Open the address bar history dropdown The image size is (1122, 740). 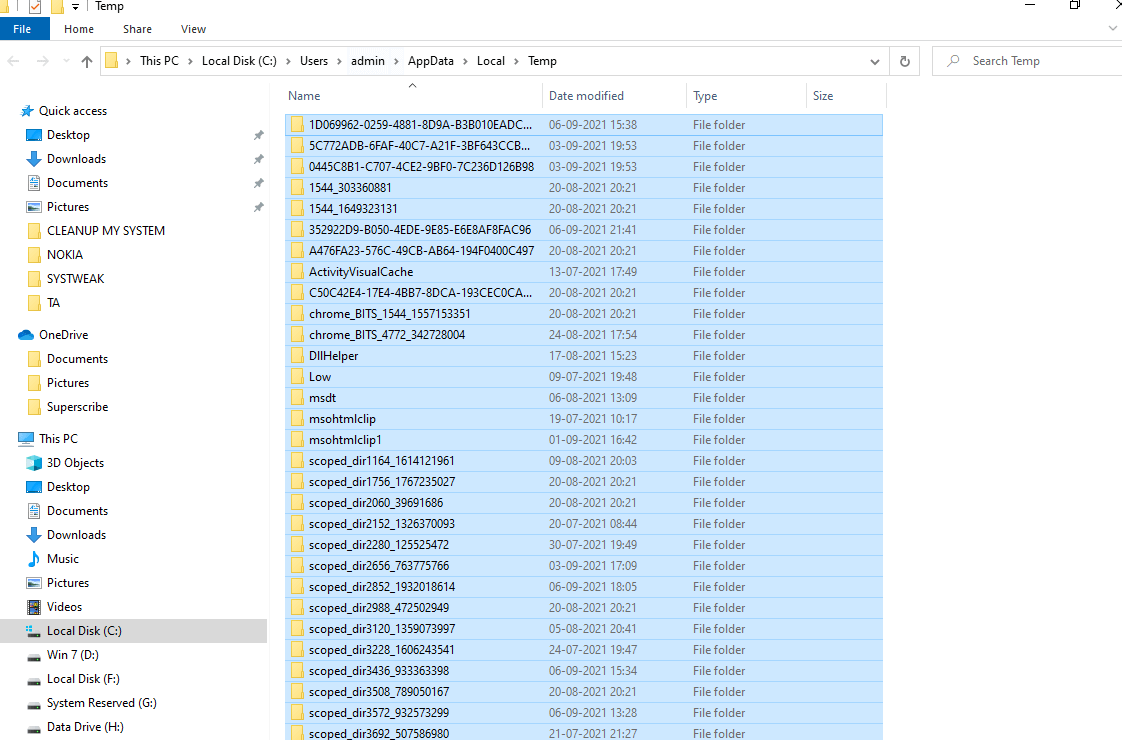875,61
